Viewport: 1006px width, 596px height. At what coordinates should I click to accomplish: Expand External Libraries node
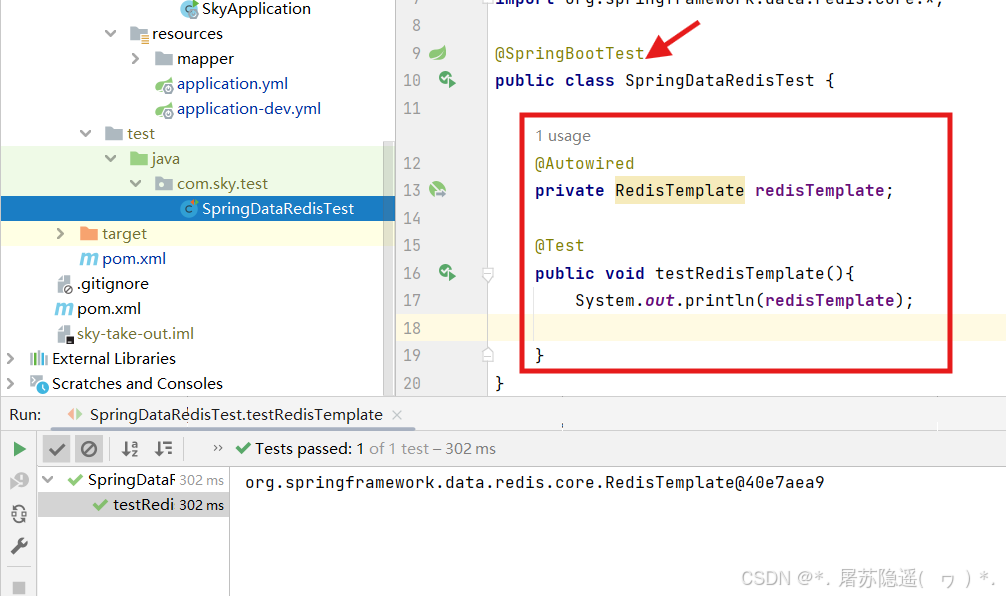pos(10,359)
